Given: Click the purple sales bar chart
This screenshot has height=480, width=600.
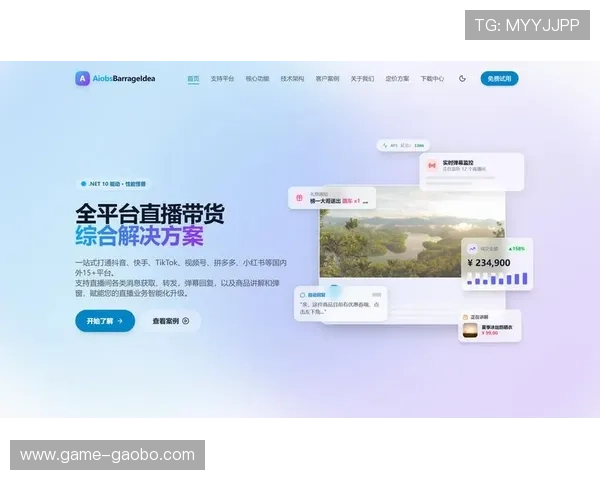Looking at the screenshot, I should tap(497, 278).
